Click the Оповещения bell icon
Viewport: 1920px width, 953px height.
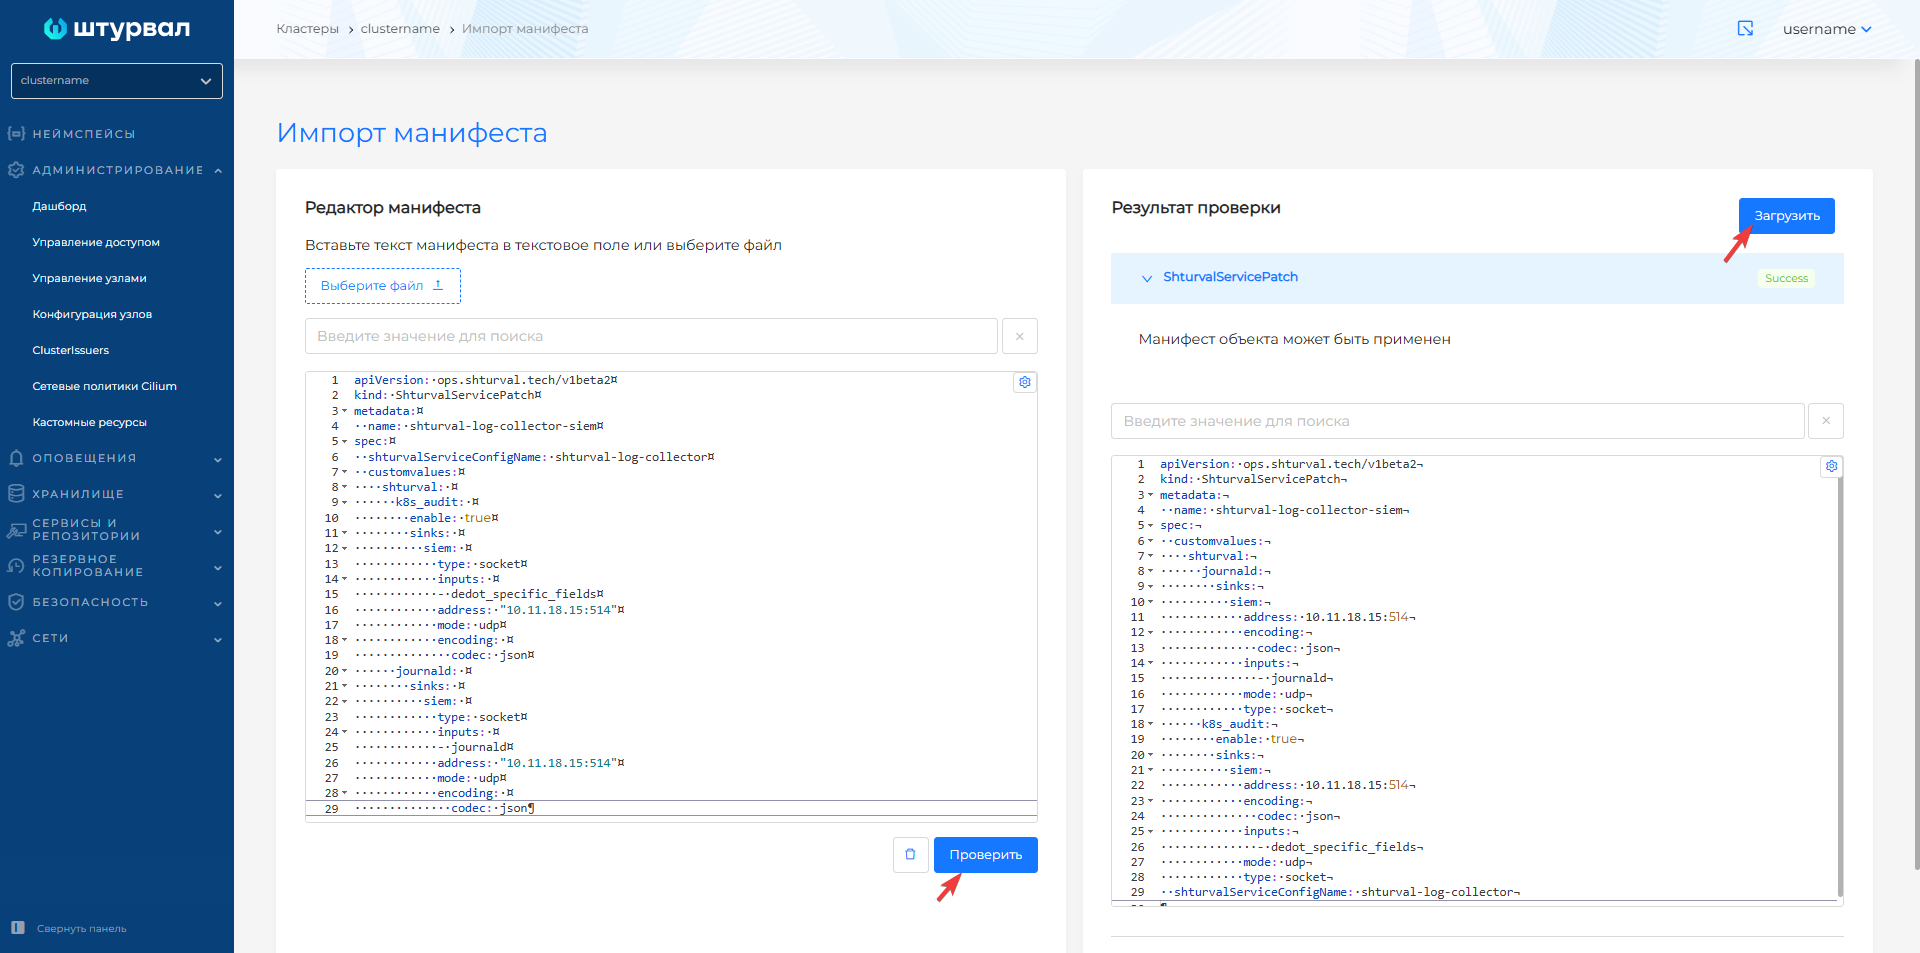[16, 457]
